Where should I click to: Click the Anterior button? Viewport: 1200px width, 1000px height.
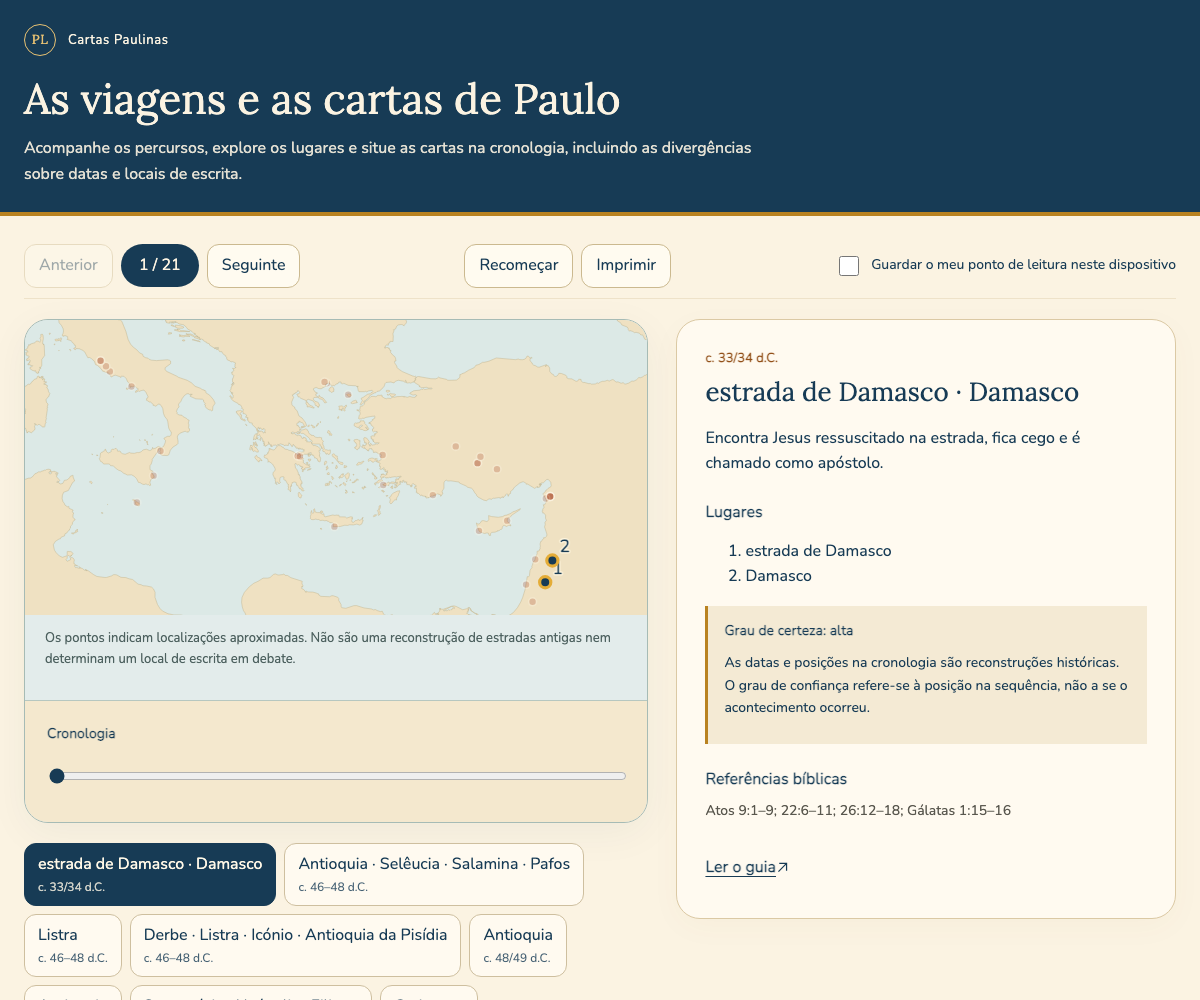tap(68, 266)
